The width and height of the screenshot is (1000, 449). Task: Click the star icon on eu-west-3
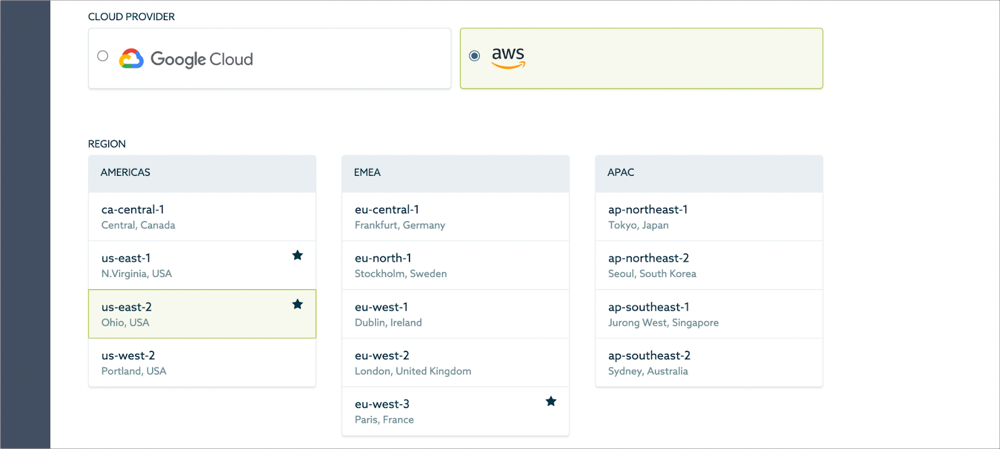click(551, 402)
